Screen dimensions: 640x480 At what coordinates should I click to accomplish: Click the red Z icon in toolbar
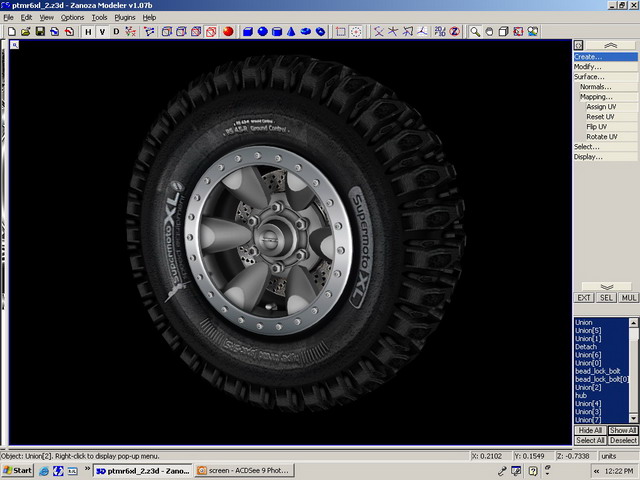coord(454,31)
